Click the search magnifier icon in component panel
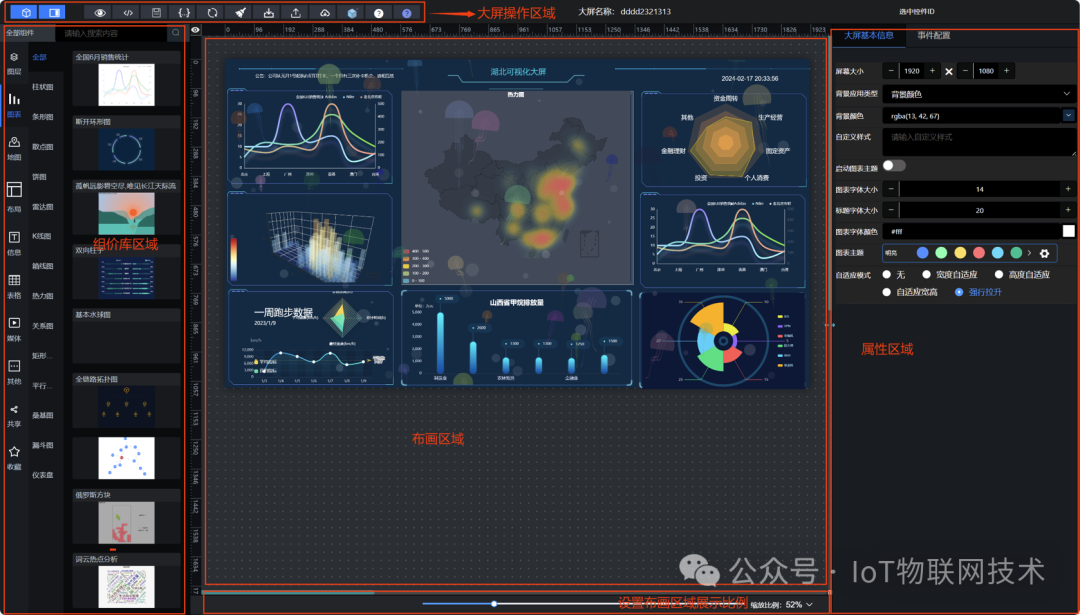Viewport: 1080px width, 615px height. [x=176, y=32]
